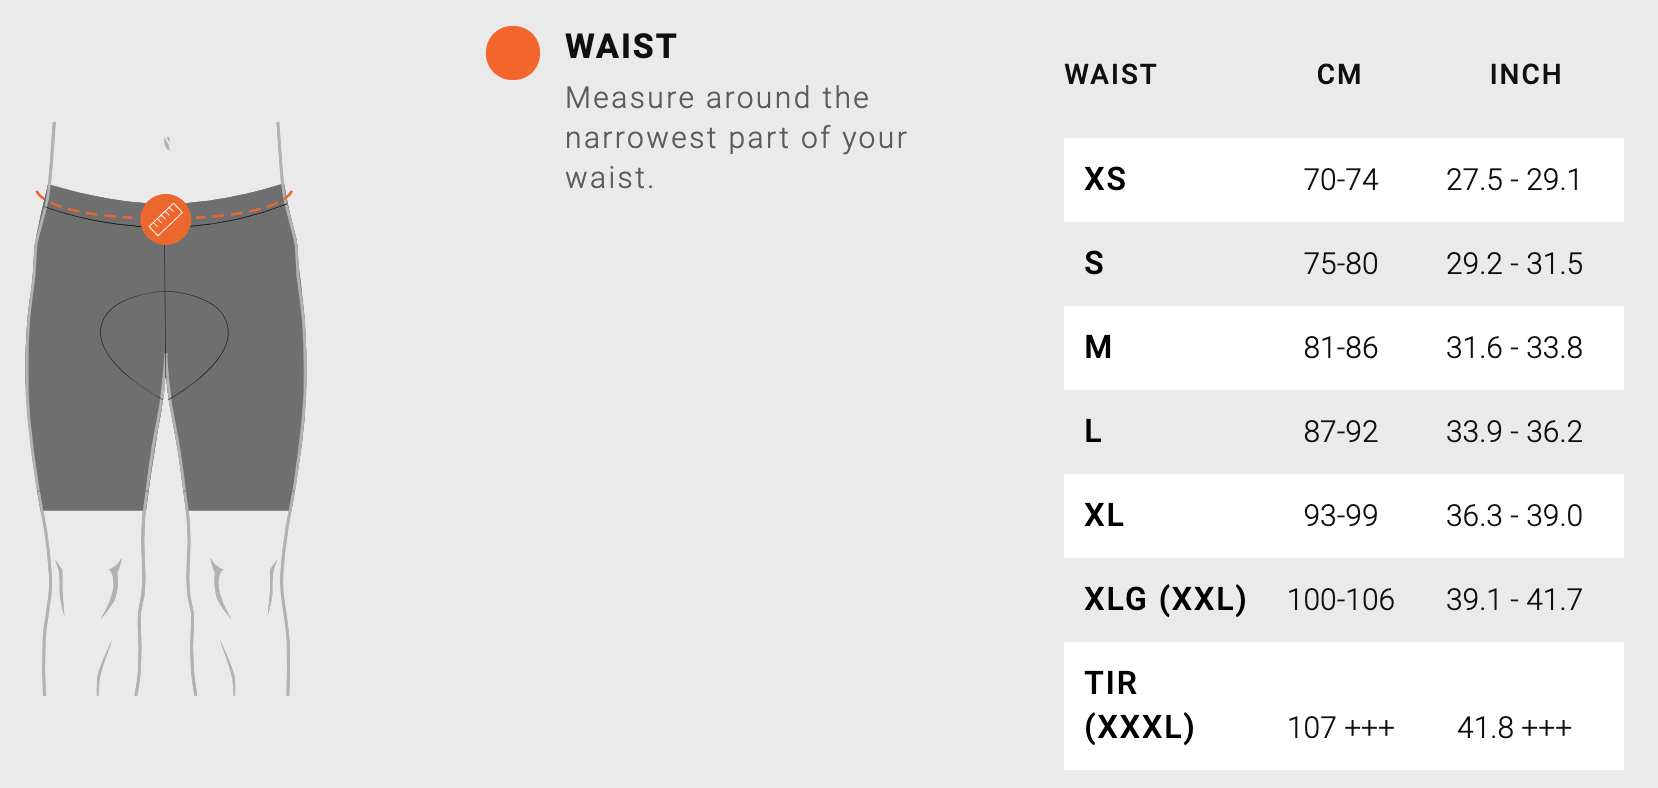This screenshot has width=1658, height=788.
Task: Select the XL size row
Action: click(x=1343, y=516)
